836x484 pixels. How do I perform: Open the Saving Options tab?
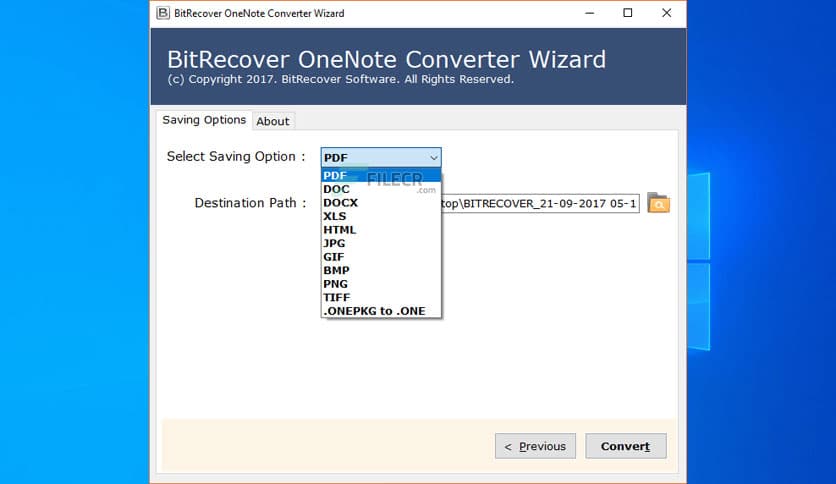pos(204,120)
